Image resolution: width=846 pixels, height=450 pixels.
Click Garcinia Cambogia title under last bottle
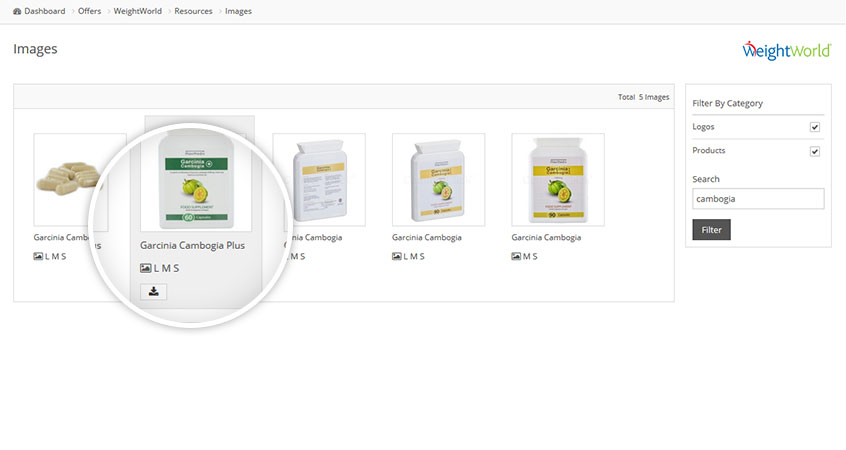(x=546, y=237)
